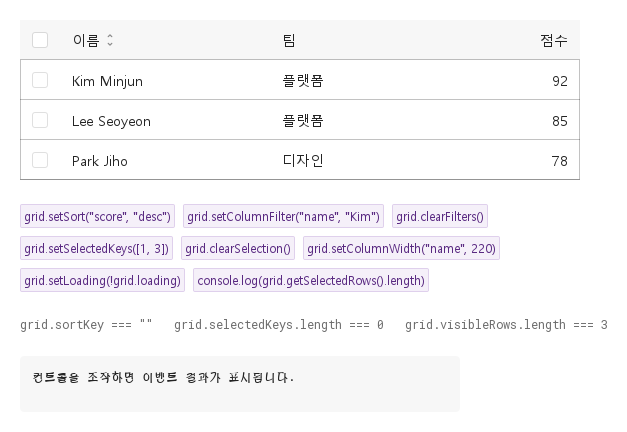627x432 pixels.
Task: Toggle the select-all checkbox in header
Action: (x=40, y=40)
